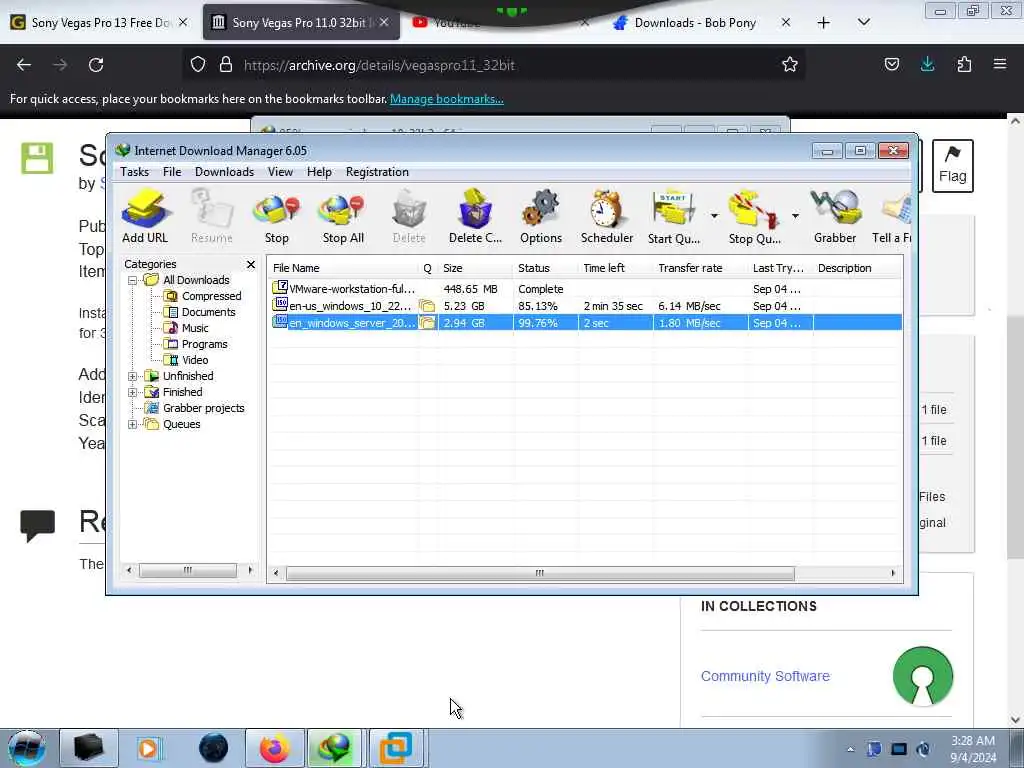
Task: Click the Tell a Friend icon
Action: click(892, 216)
